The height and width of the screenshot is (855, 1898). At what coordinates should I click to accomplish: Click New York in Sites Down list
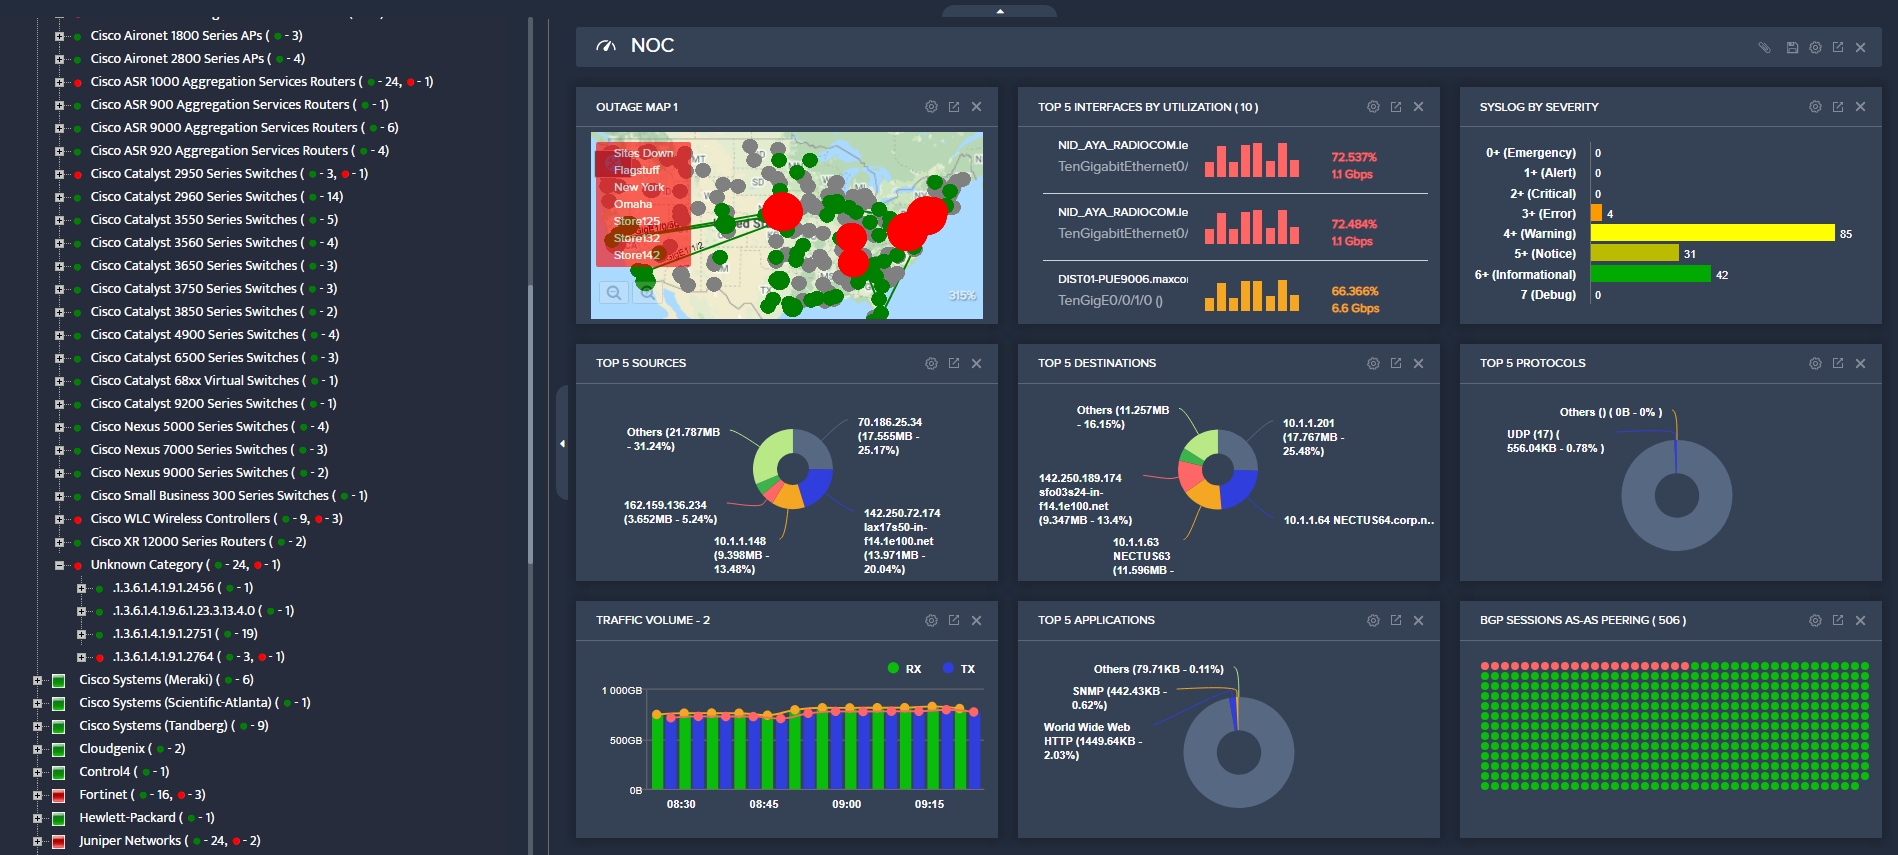click(x=639, y=187)
